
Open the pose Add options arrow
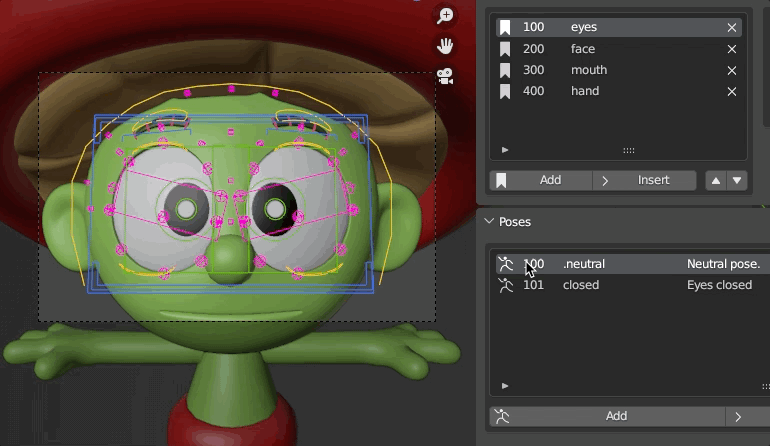tap(738, 417)
